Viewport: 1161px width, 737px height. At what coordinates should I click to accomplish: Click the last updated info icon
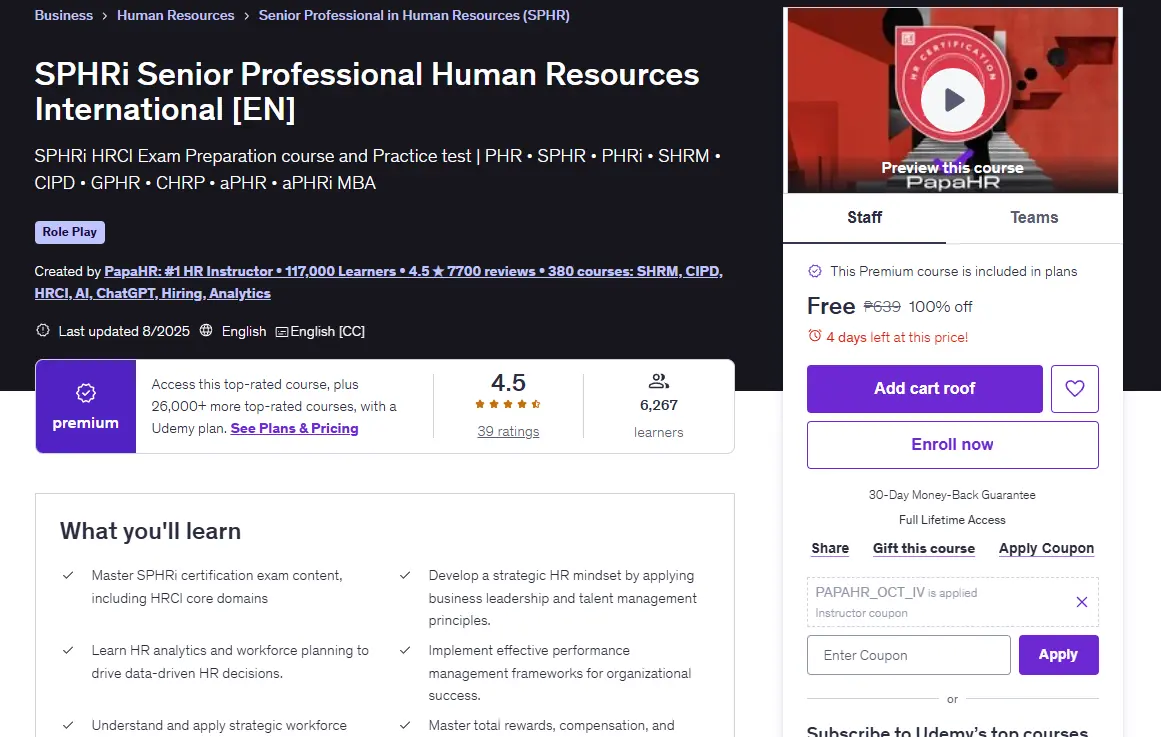[43, 330]
